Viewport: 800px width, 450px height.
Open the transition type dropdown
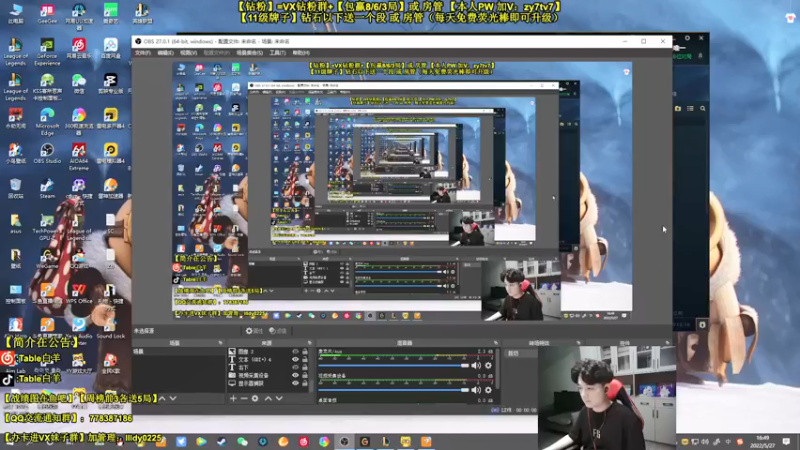[520, 353]
